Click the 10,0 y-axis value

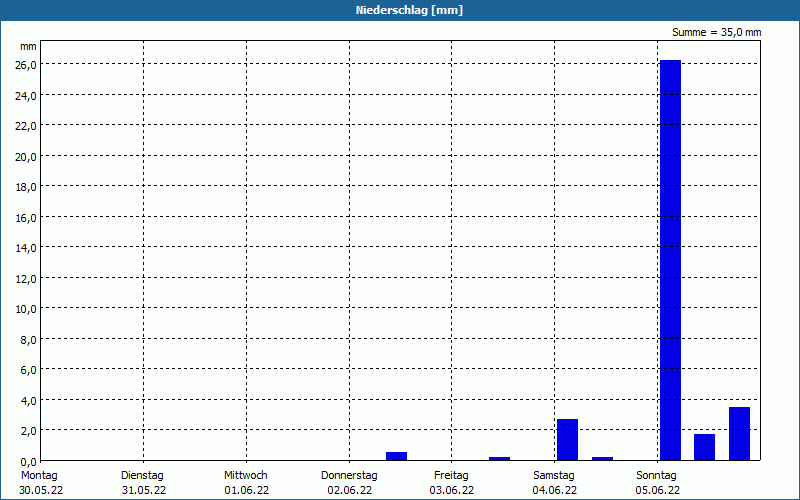tap(28, 309)
